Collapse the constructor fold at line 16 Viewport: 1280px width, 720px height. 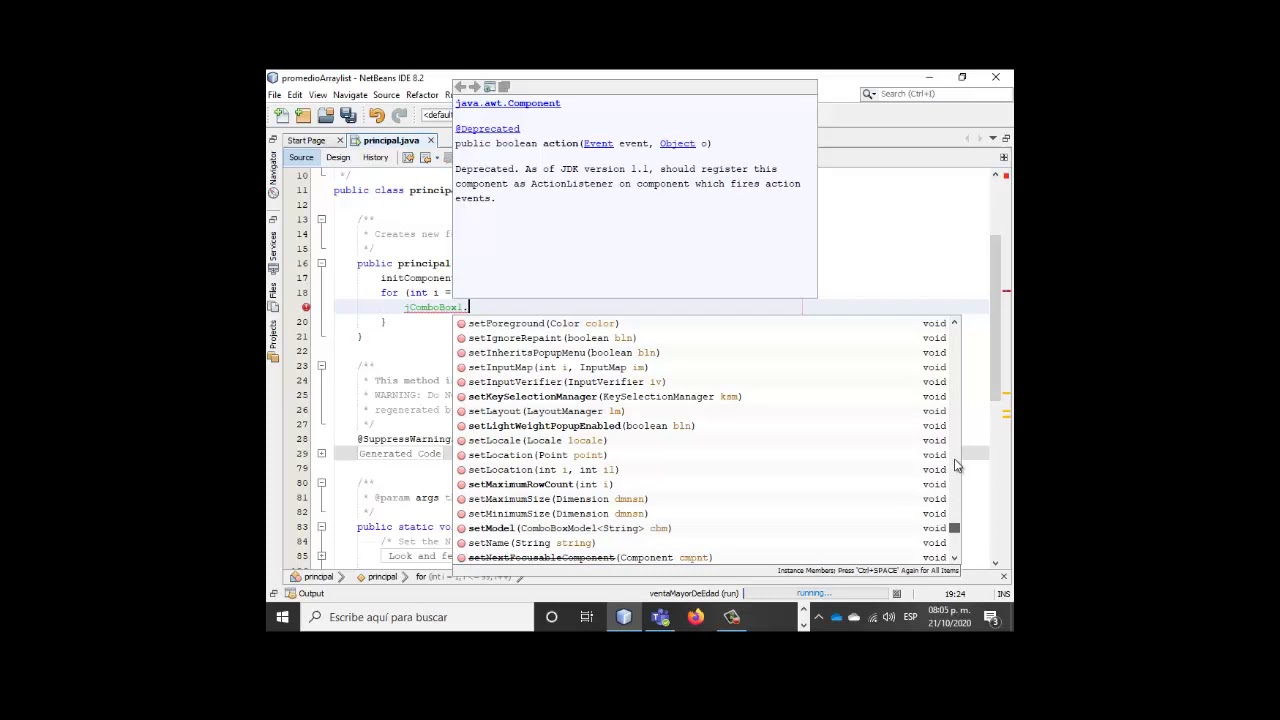pyautogui.click(x=321, y=263)
